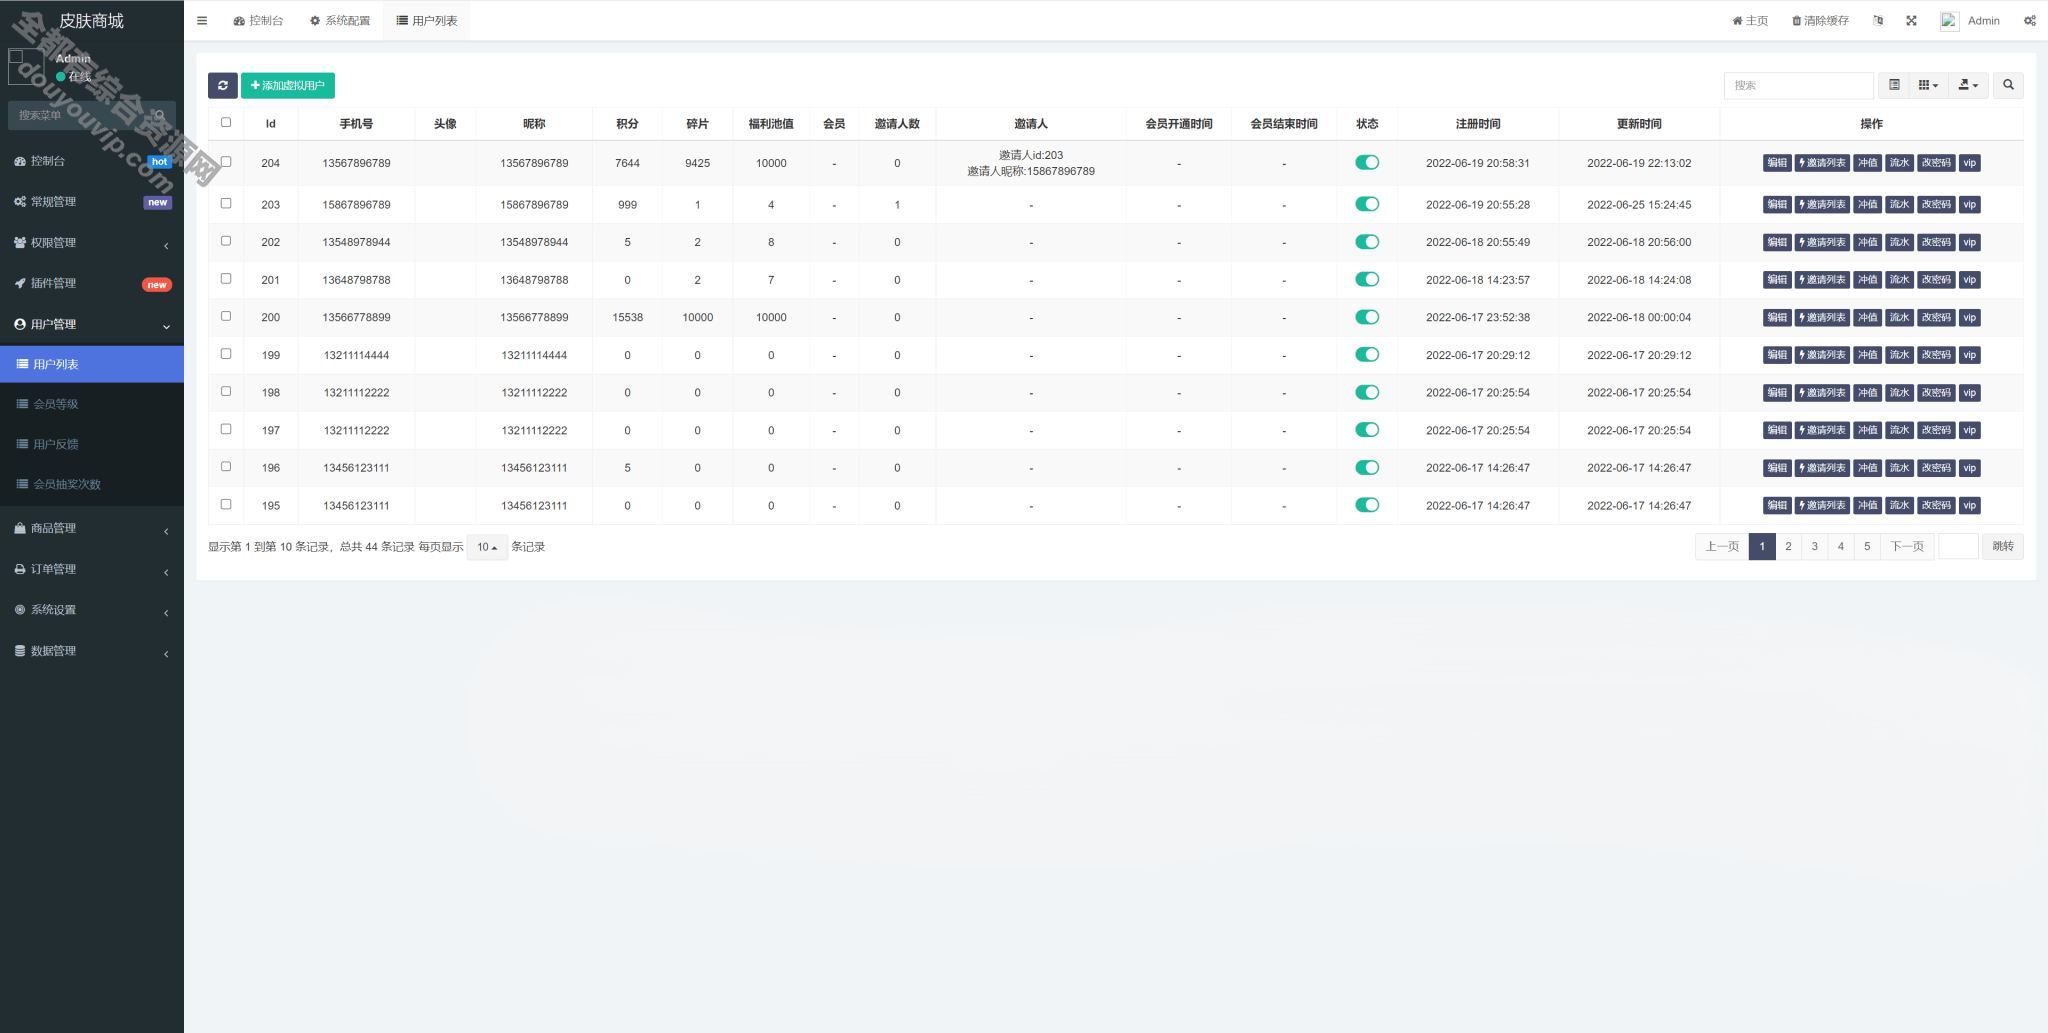Open 会员抽奖次数 in the sidebar
Viewport: 2048px width, 1033px height.
coord(92,484)
